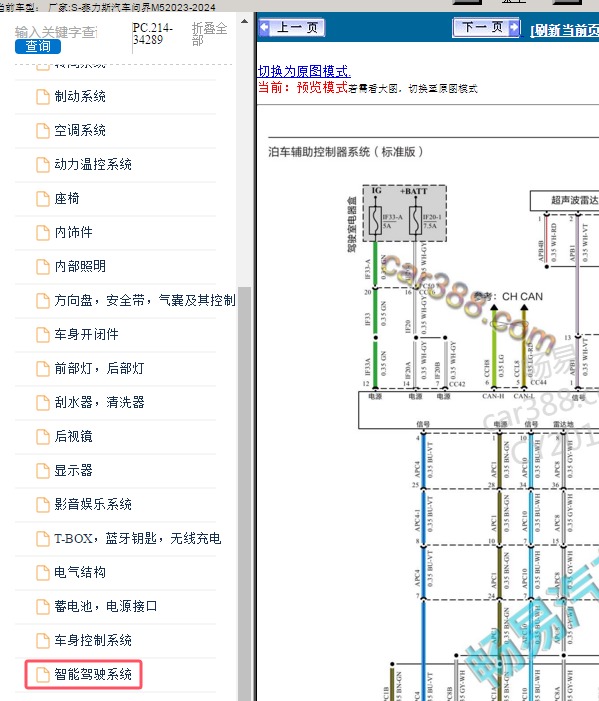599x701 pixels.
Task: Click the 参考: CH CAN label
Action: [x=508, y=296]
